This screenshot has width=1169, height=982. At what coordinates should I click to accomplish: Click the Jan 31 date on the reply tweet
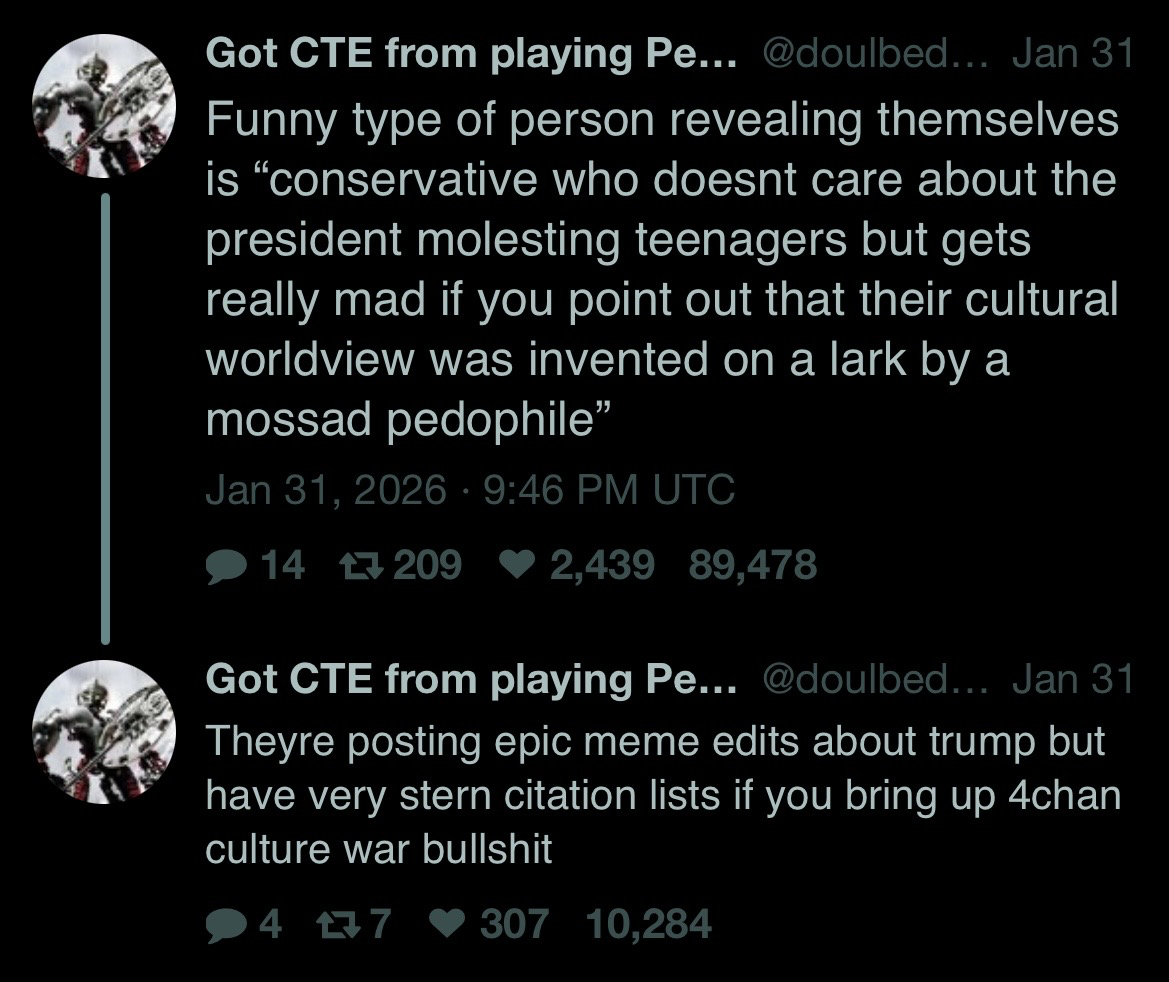point(1071,679)
